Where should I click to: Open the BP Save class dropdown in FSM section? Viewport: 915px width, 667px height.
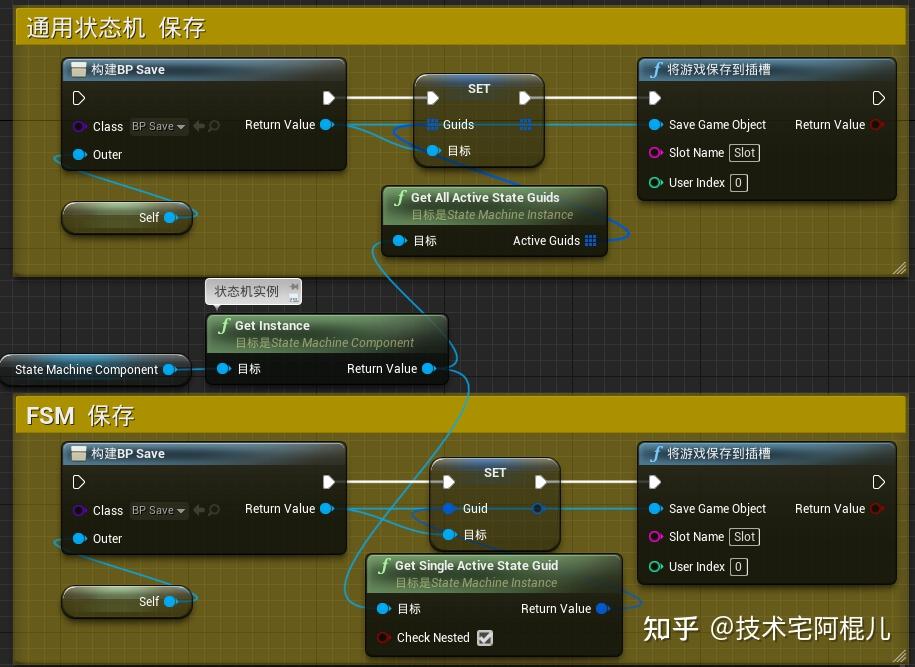pos(158,510)
